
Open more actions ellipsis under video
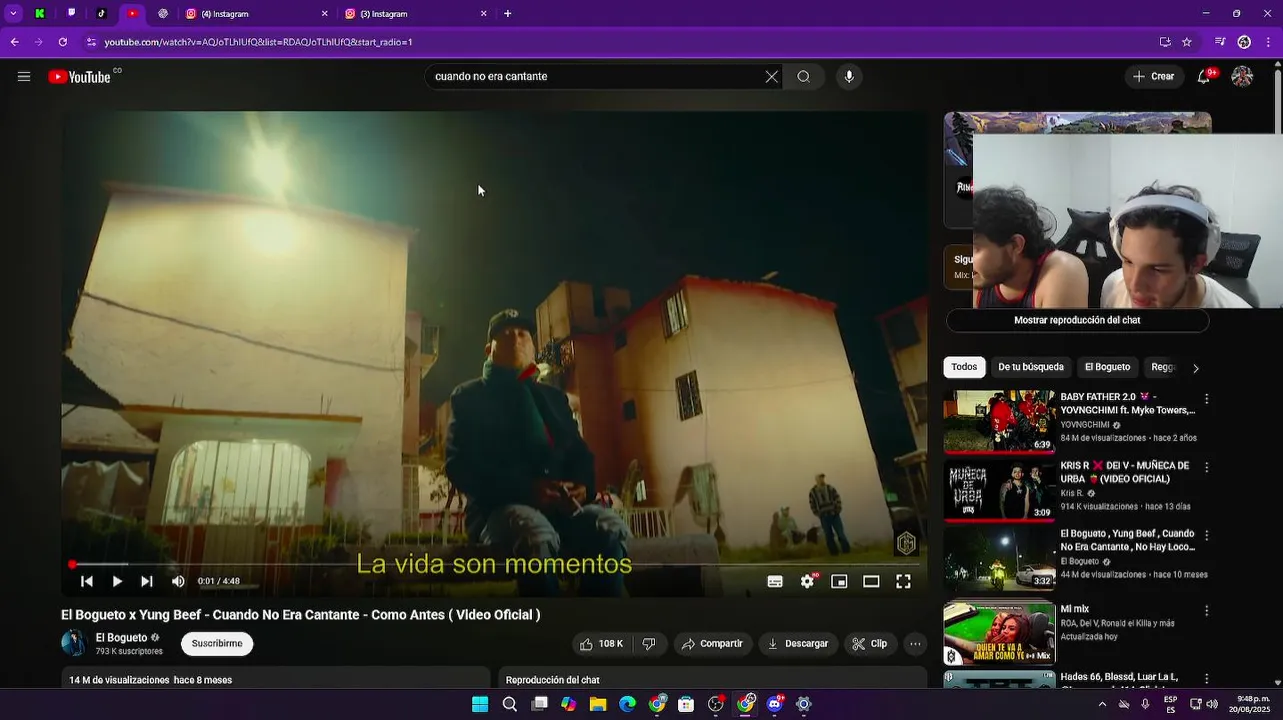tap(914, 644)
